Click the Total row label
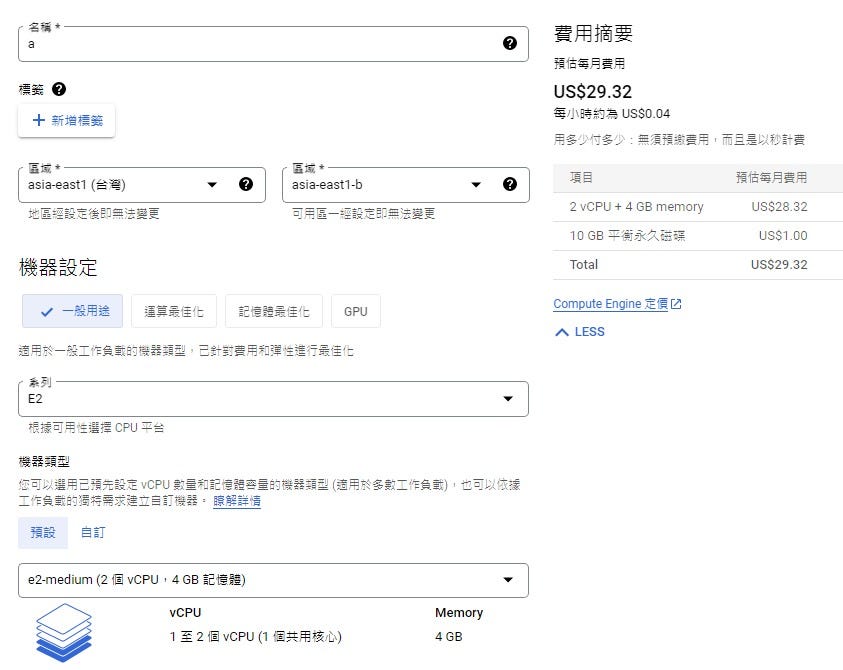This screenshot has height=670, width=843. [x=584, y=265]
